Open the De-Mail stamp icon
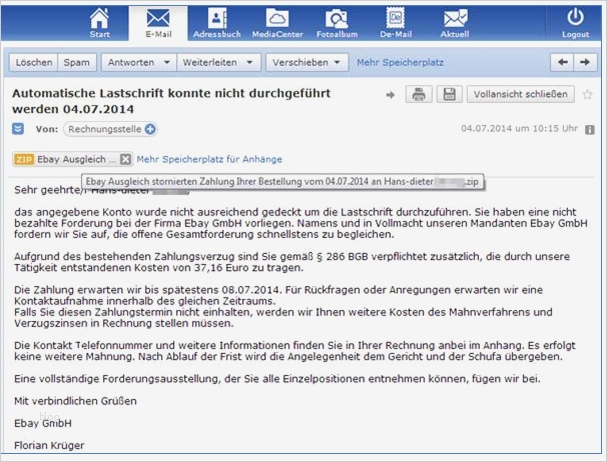Image resolution: width=607 pixels, height=462 pixels. pos(396,23)
